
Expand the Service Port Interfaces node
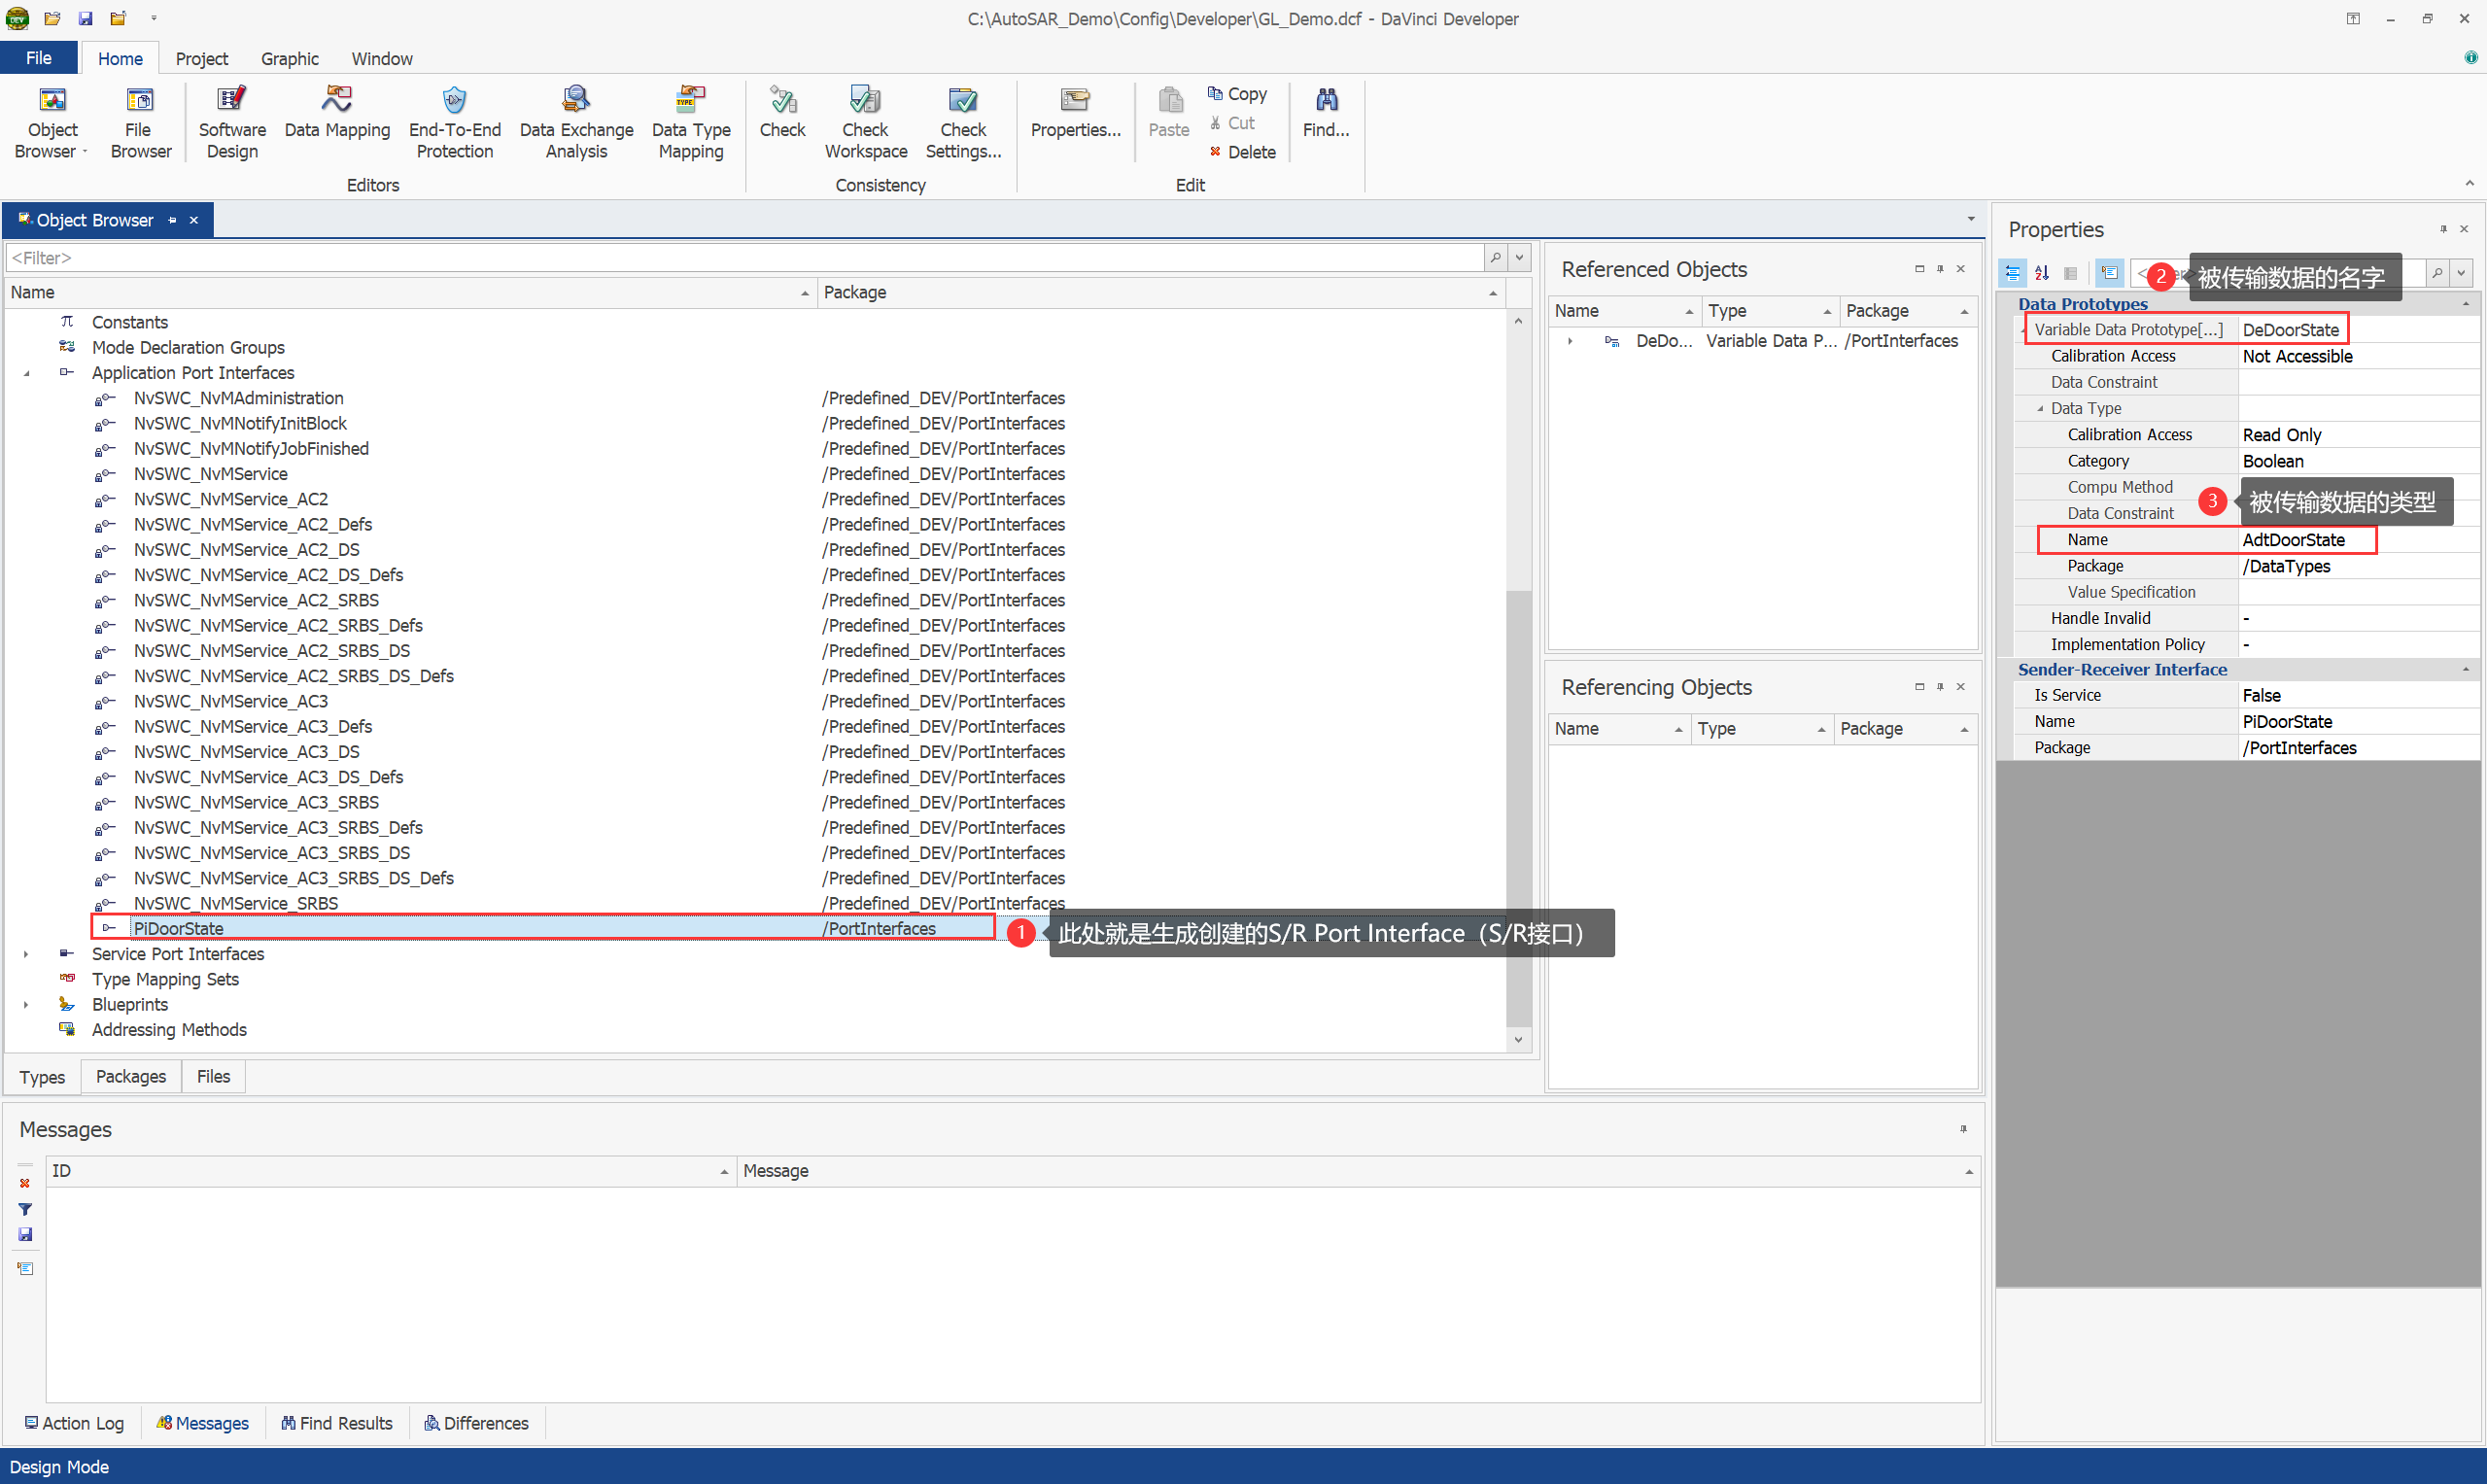pos(27,954)
